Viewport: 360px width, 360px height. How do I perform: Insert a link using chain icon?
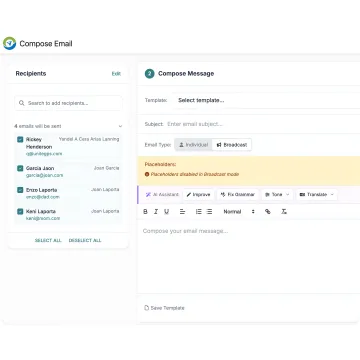[268, 212]
